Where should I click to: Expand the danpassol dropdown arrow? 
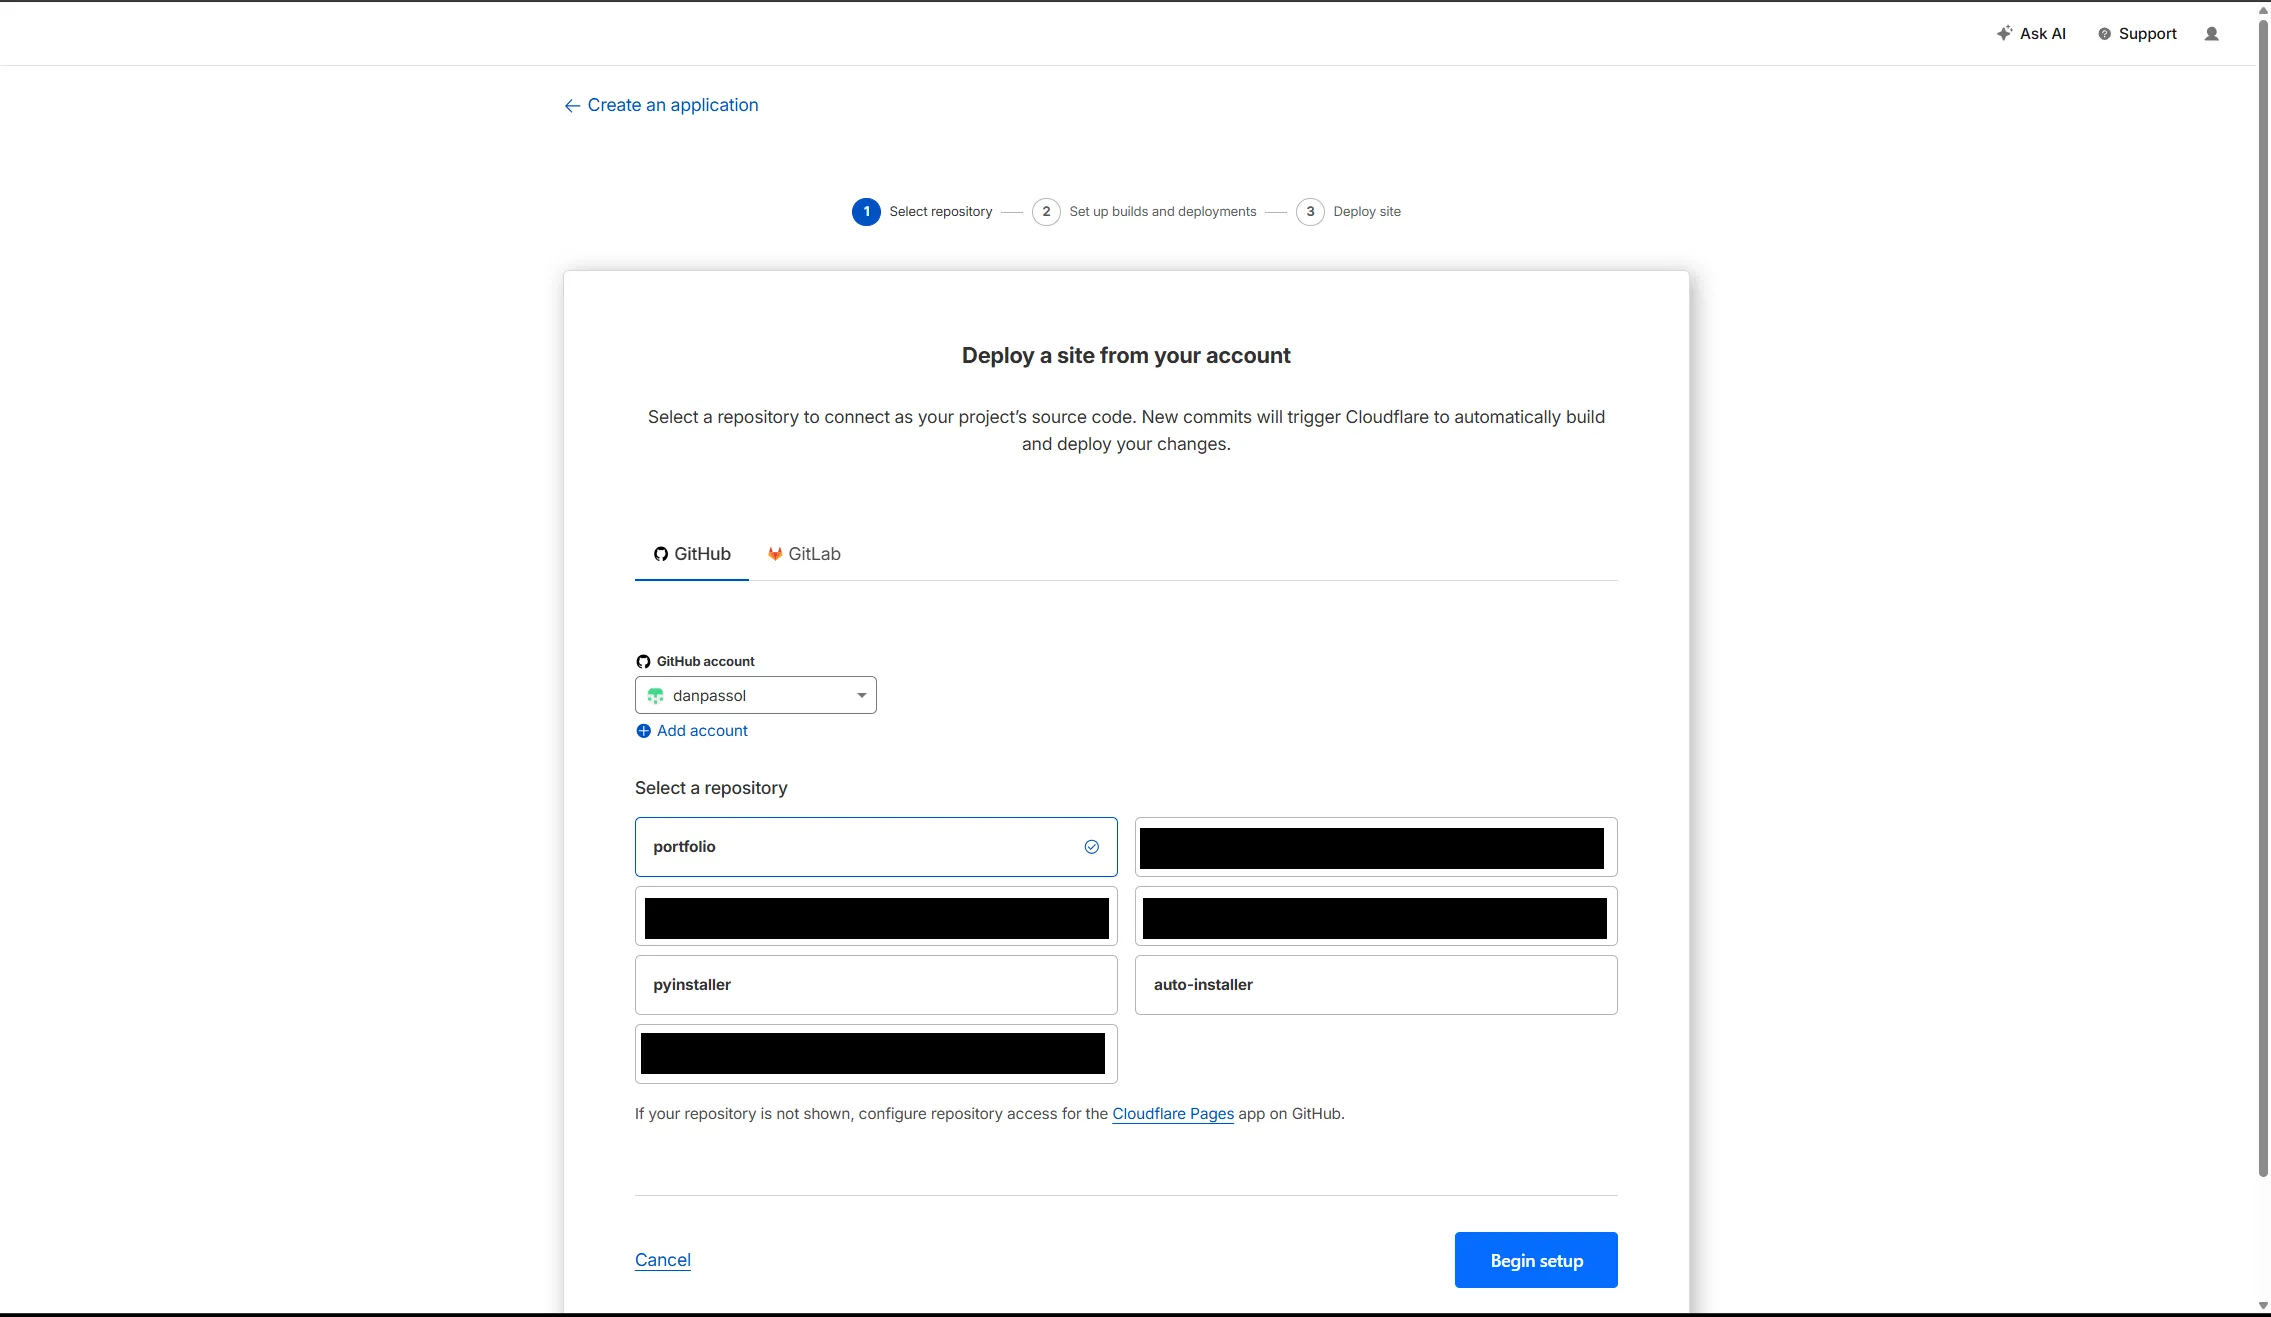tap(861, 696)
